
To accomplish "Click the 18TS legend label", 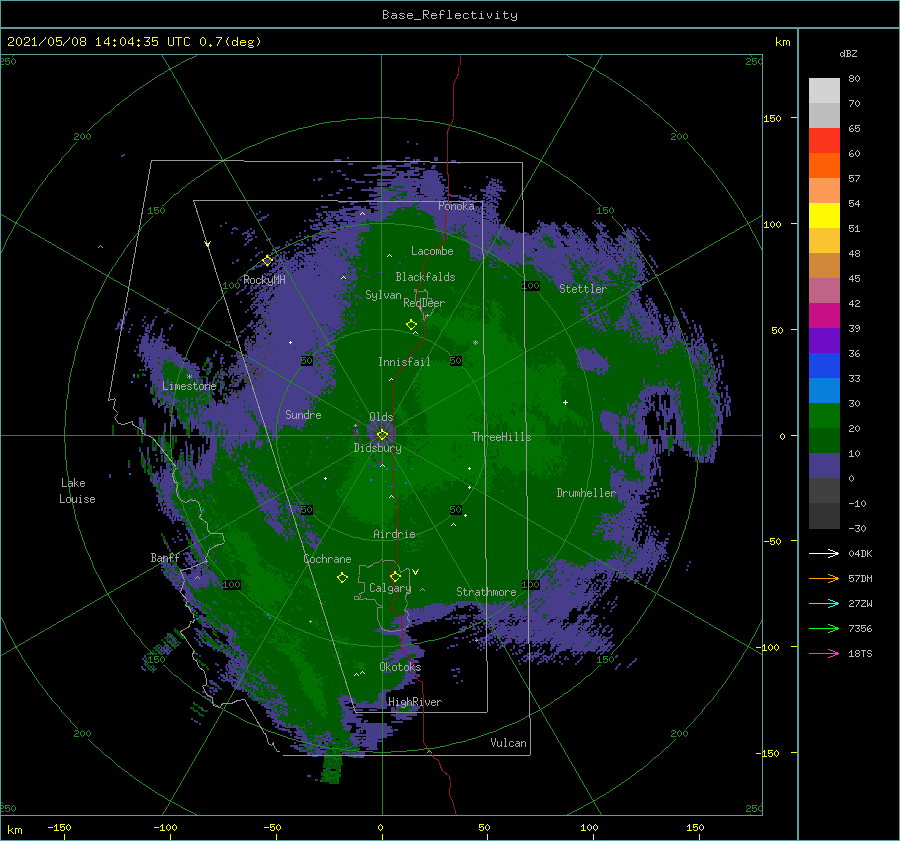I will (860, 653).
